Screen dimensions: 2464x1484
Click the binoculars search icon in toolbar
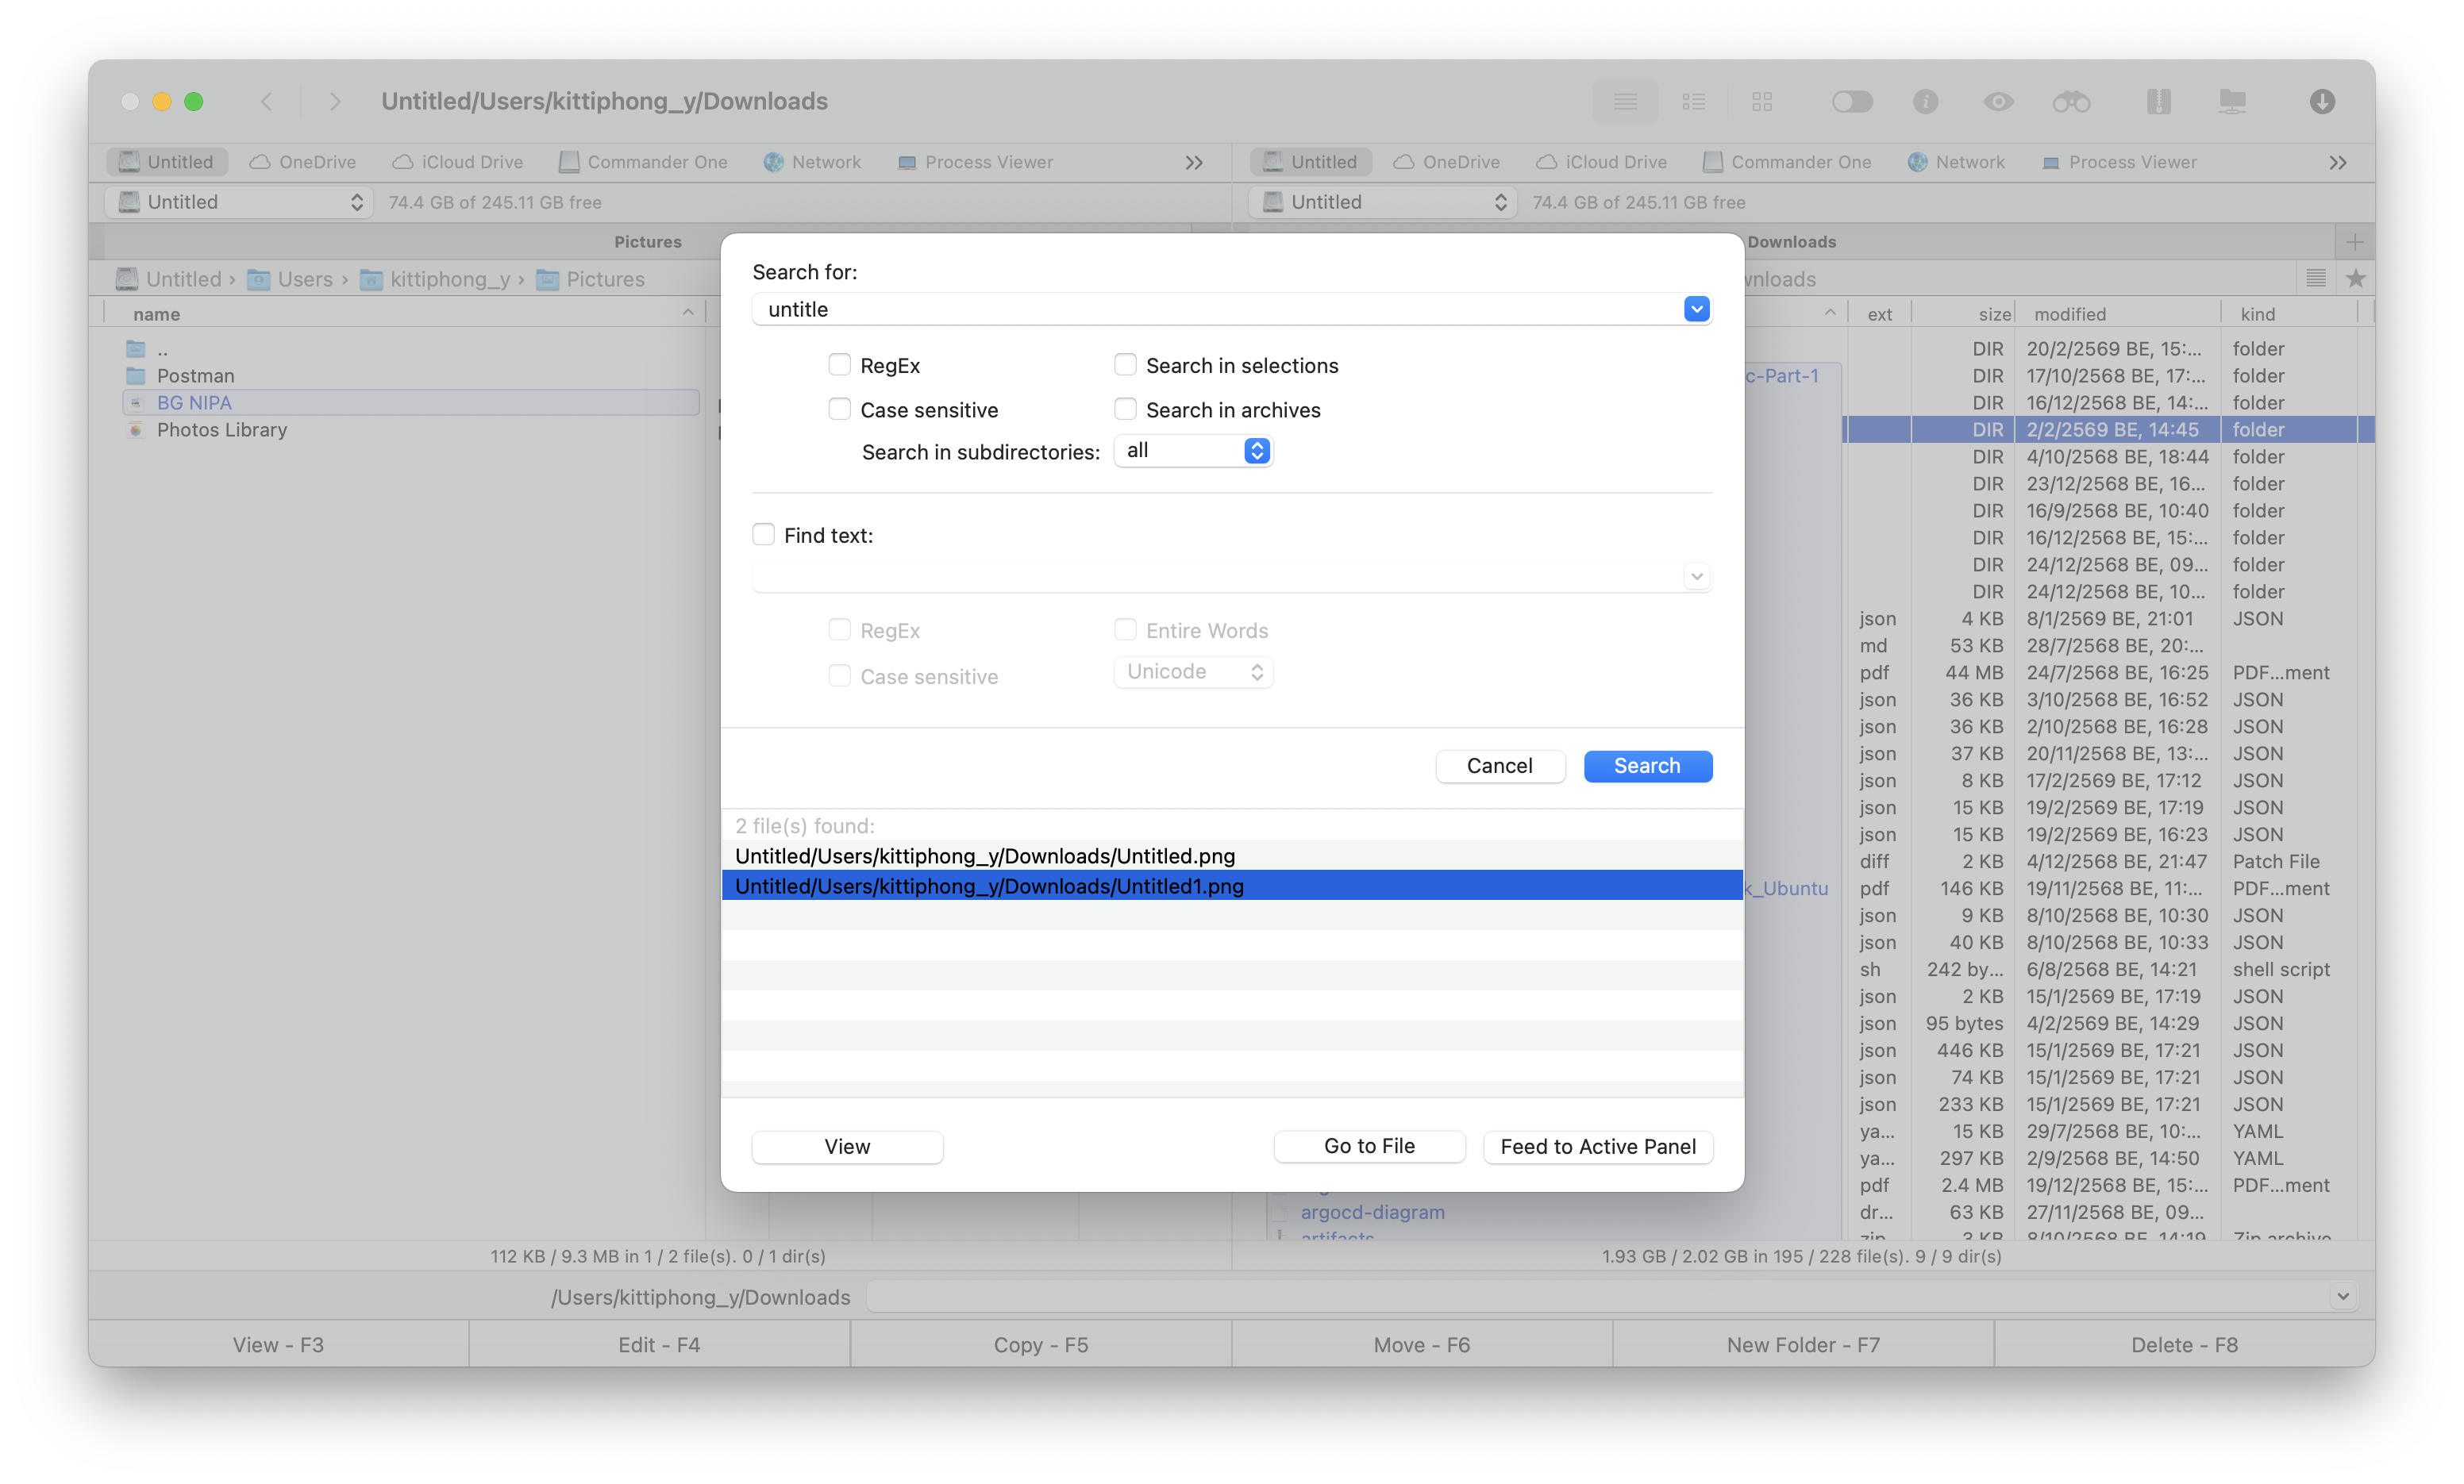pyautogui.click(x=2071, y=101)
